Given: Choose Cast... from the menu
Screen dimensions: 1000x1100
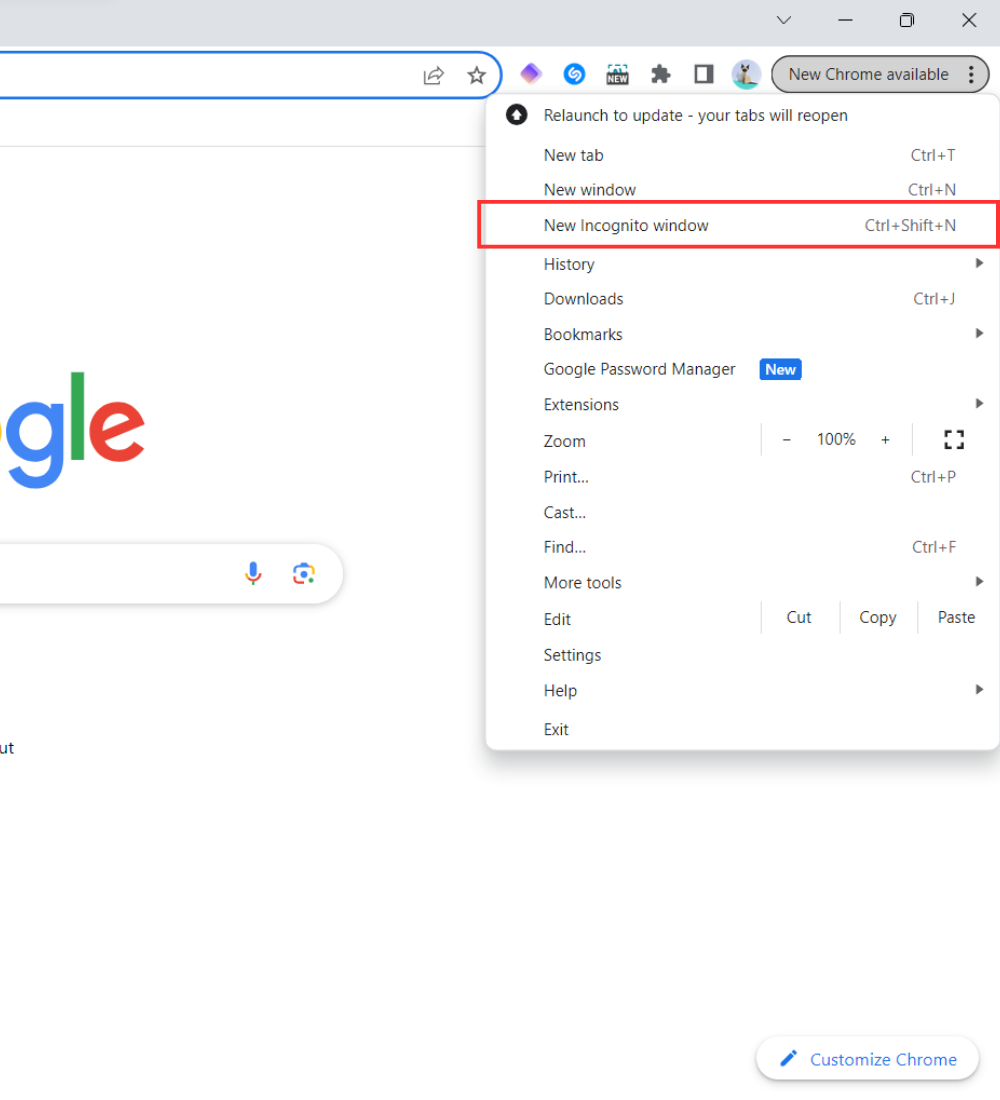Looking at the screenshot, I should click(x=742, y=513).
